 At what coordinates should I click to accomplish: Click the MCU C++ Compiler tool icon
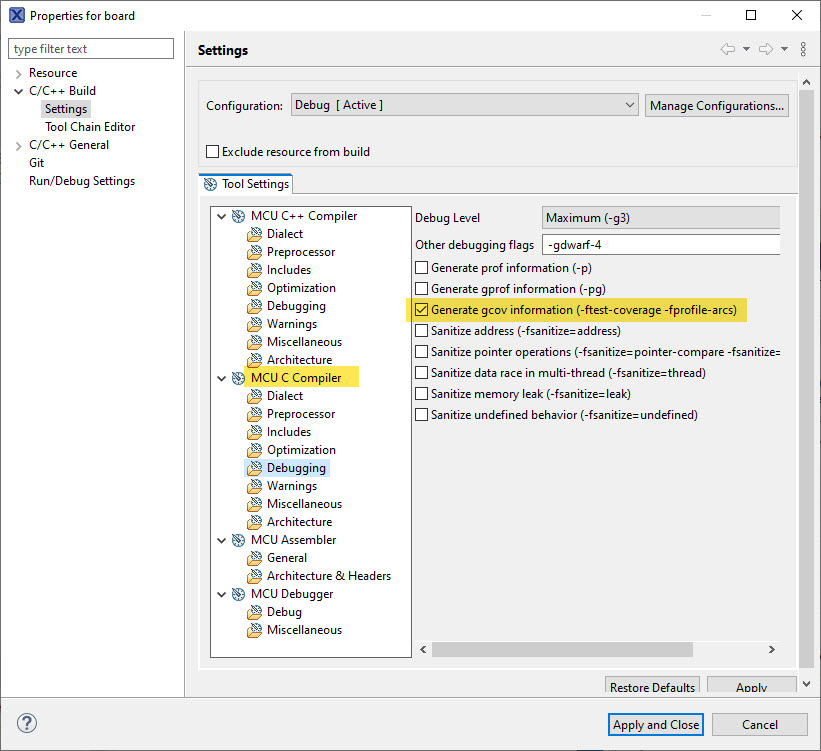click(x=239, y=216)
